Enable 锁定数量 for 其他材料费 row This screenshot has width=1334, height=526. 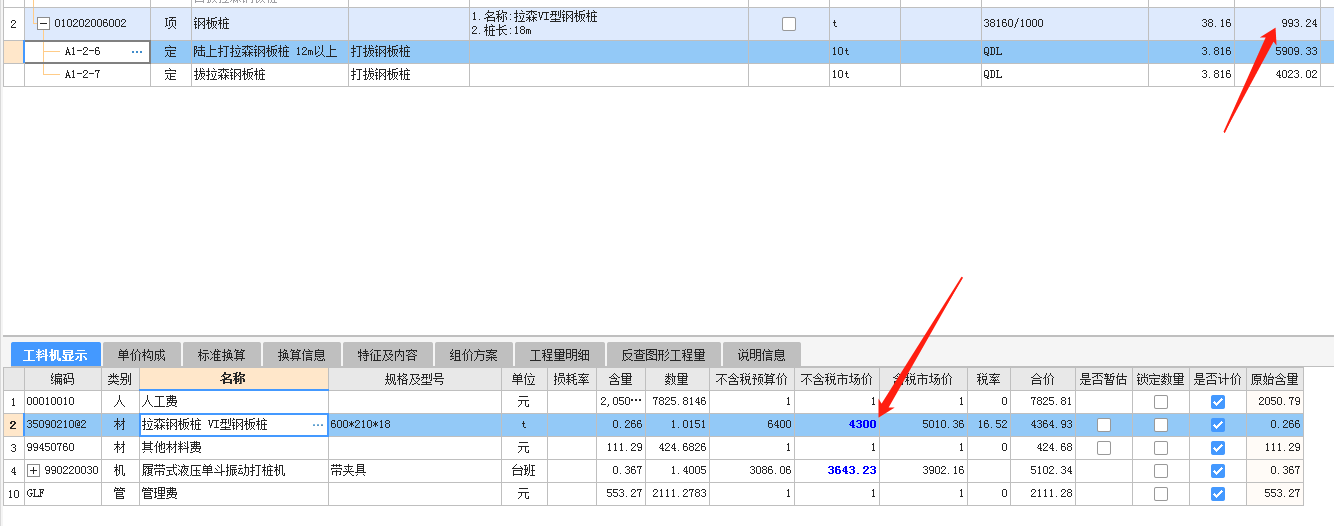[x=1161, y=448]
